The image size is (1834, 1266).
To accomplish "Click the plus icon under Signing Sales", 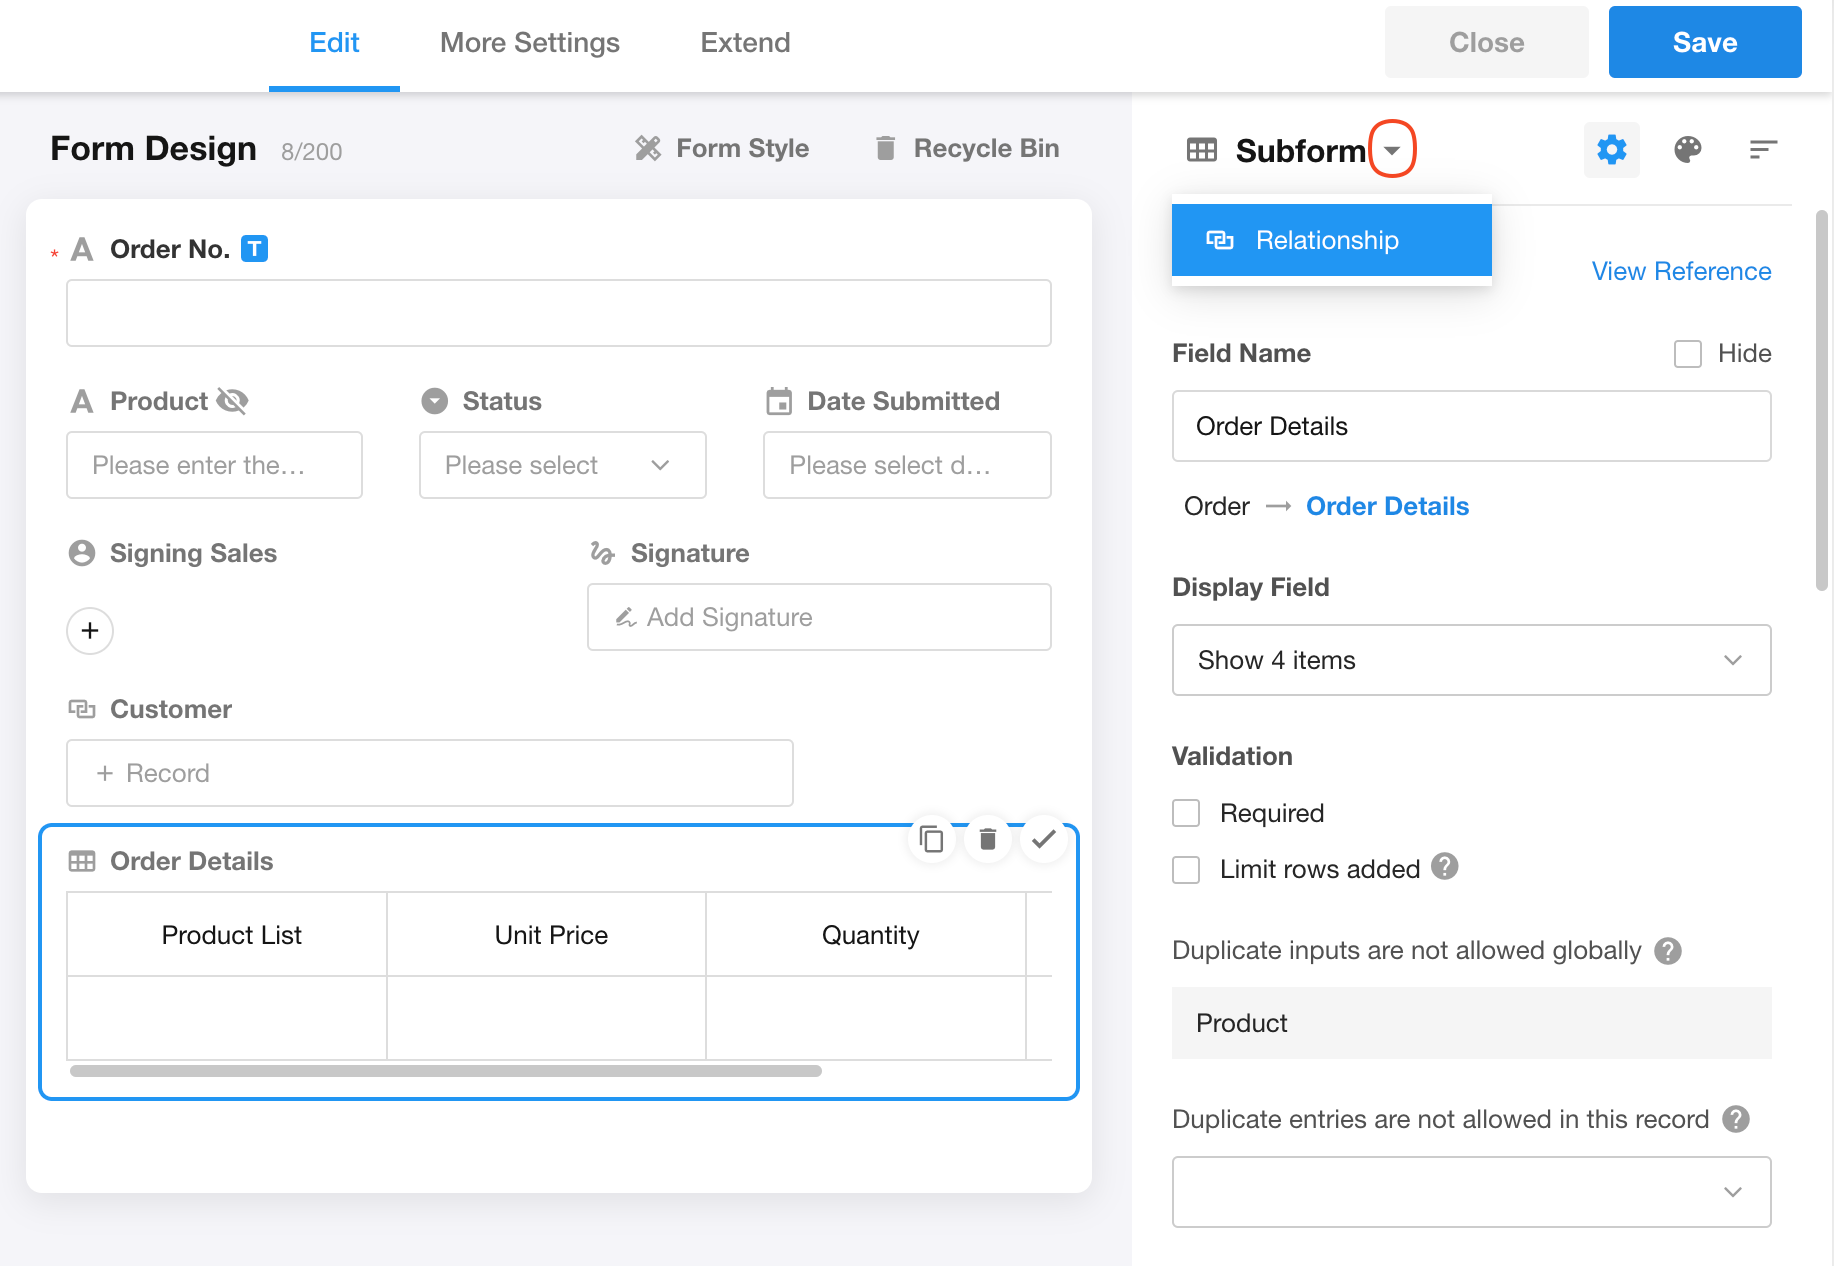I will [x=90, y=631].
